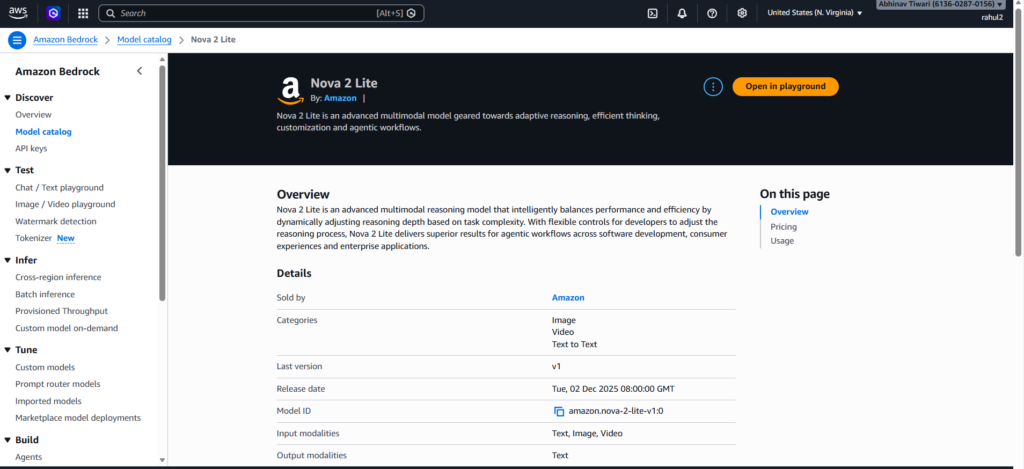Open the United States (N. Virginia) region dropdown
Viewport: 1024px width, 469px height.
(814, 13)
